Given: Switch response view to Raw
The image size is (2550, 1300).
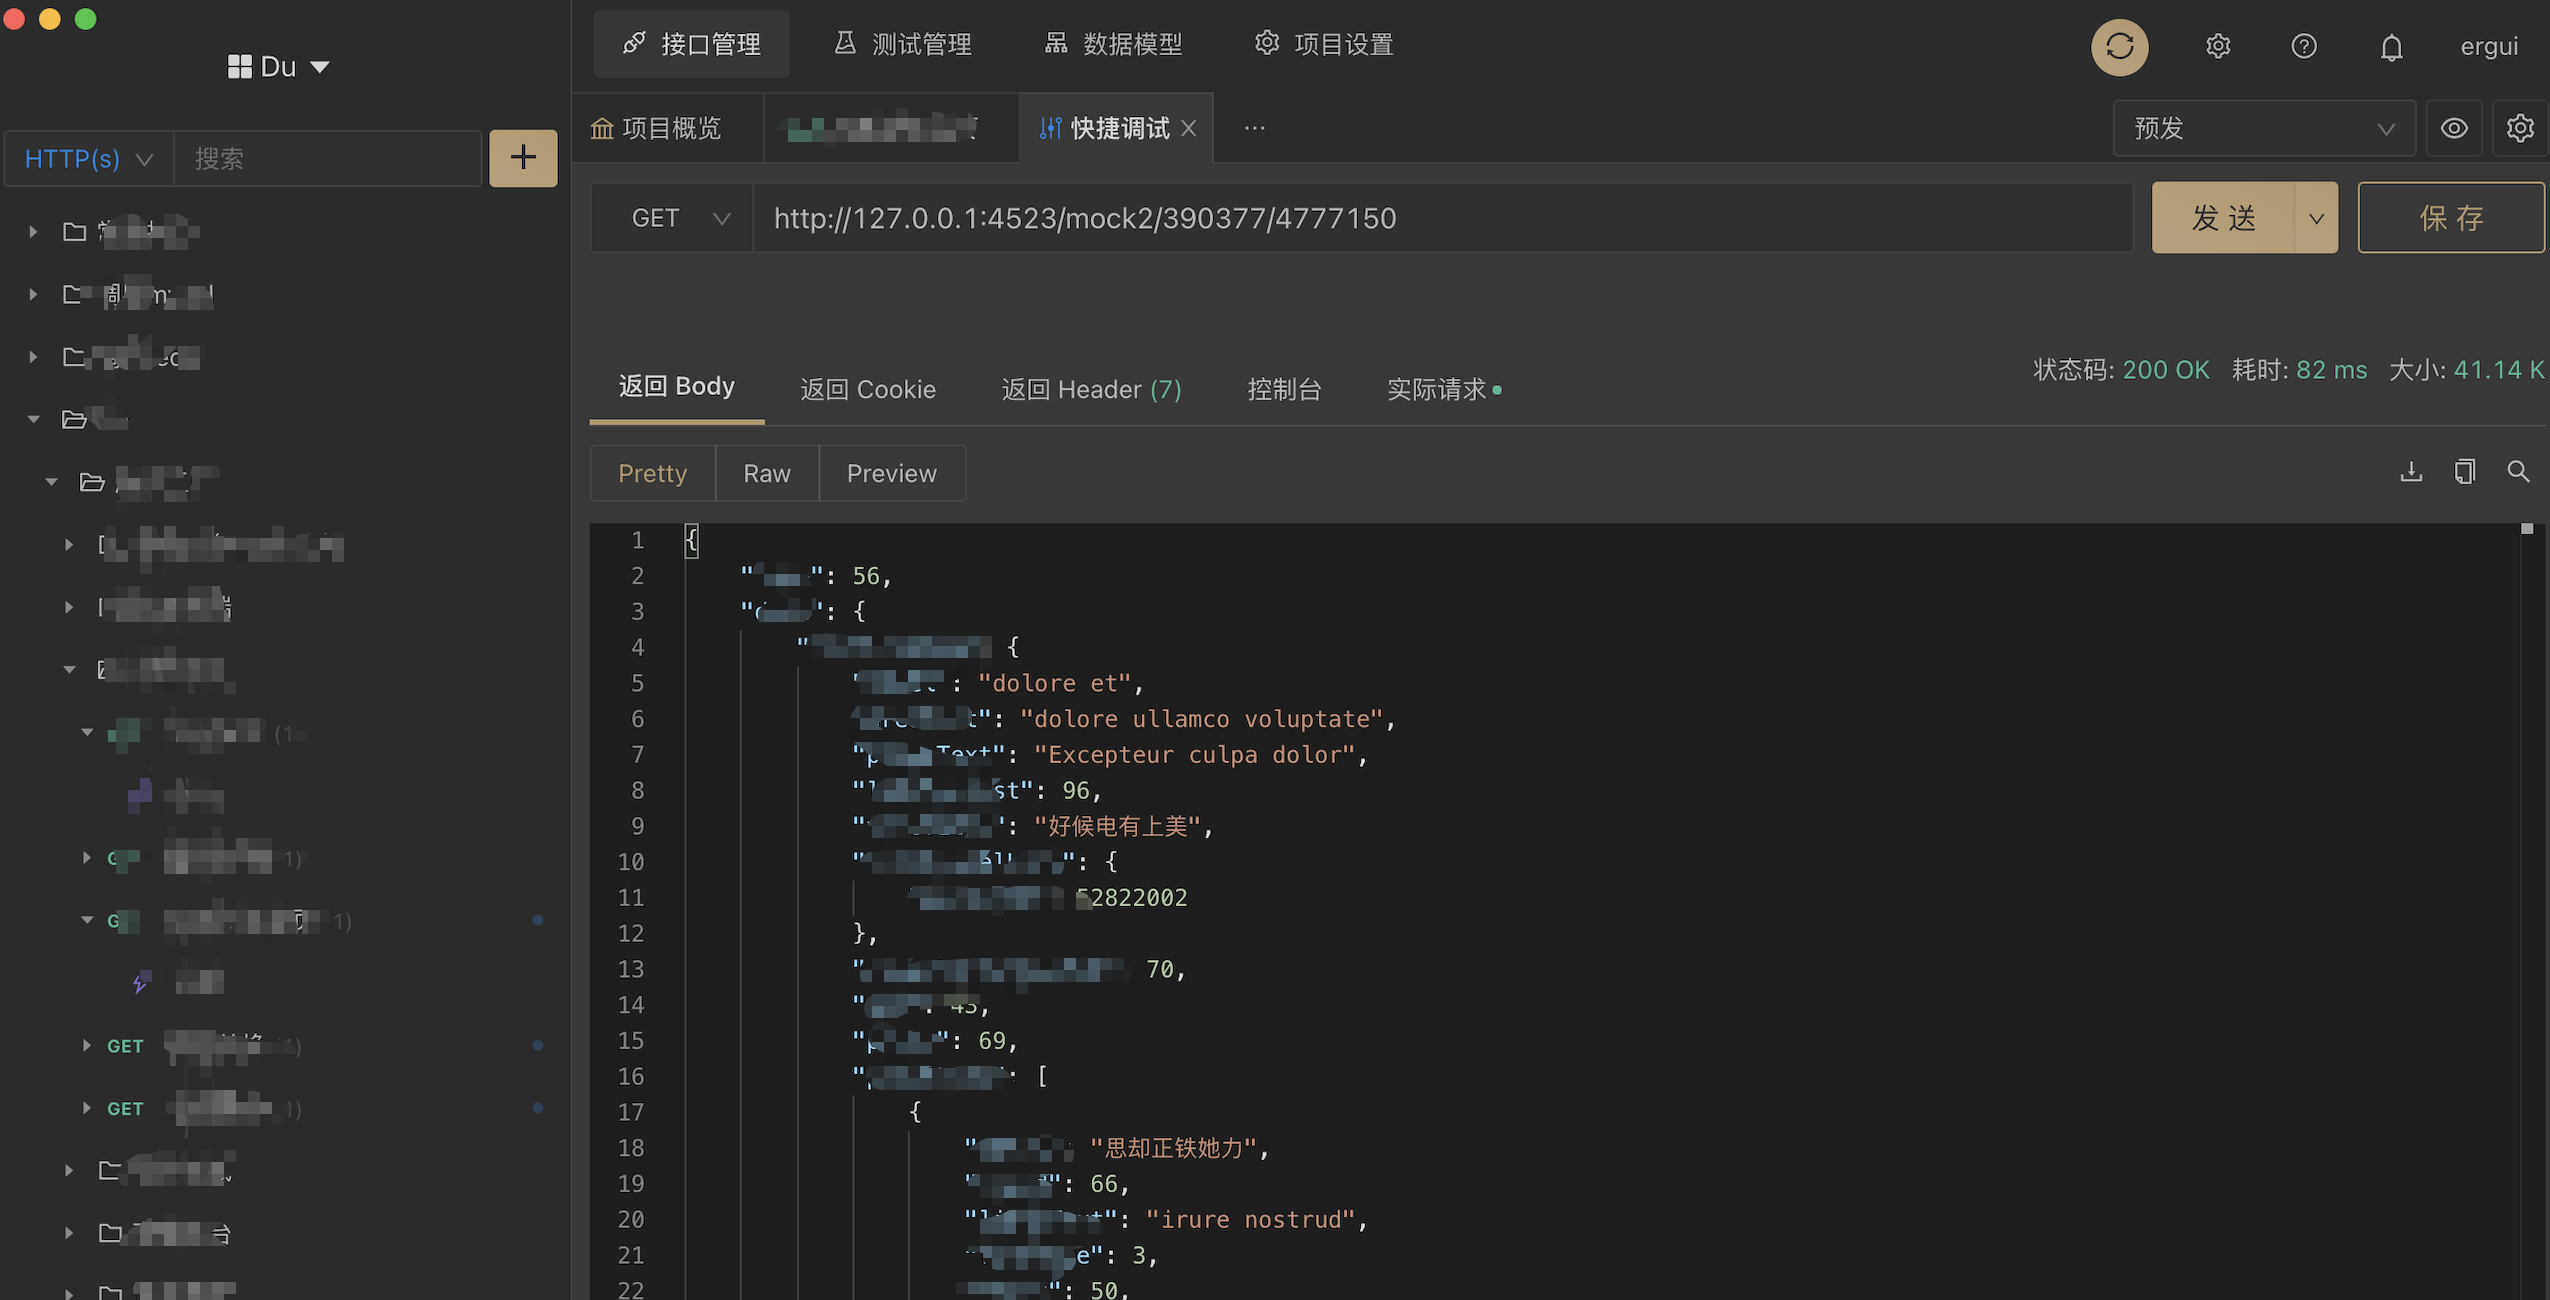Looking at the screenshot, I should tap(766, 473).
